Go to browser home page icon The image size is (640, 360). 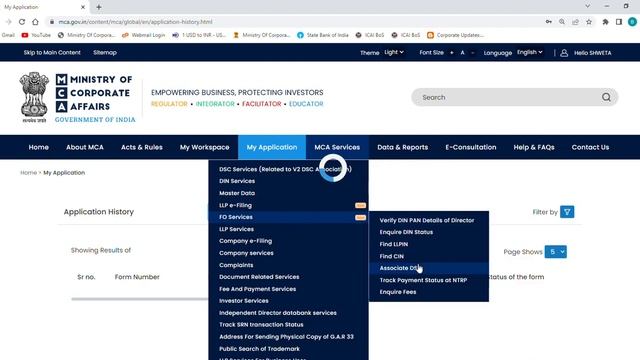click(x=36, y=22)
